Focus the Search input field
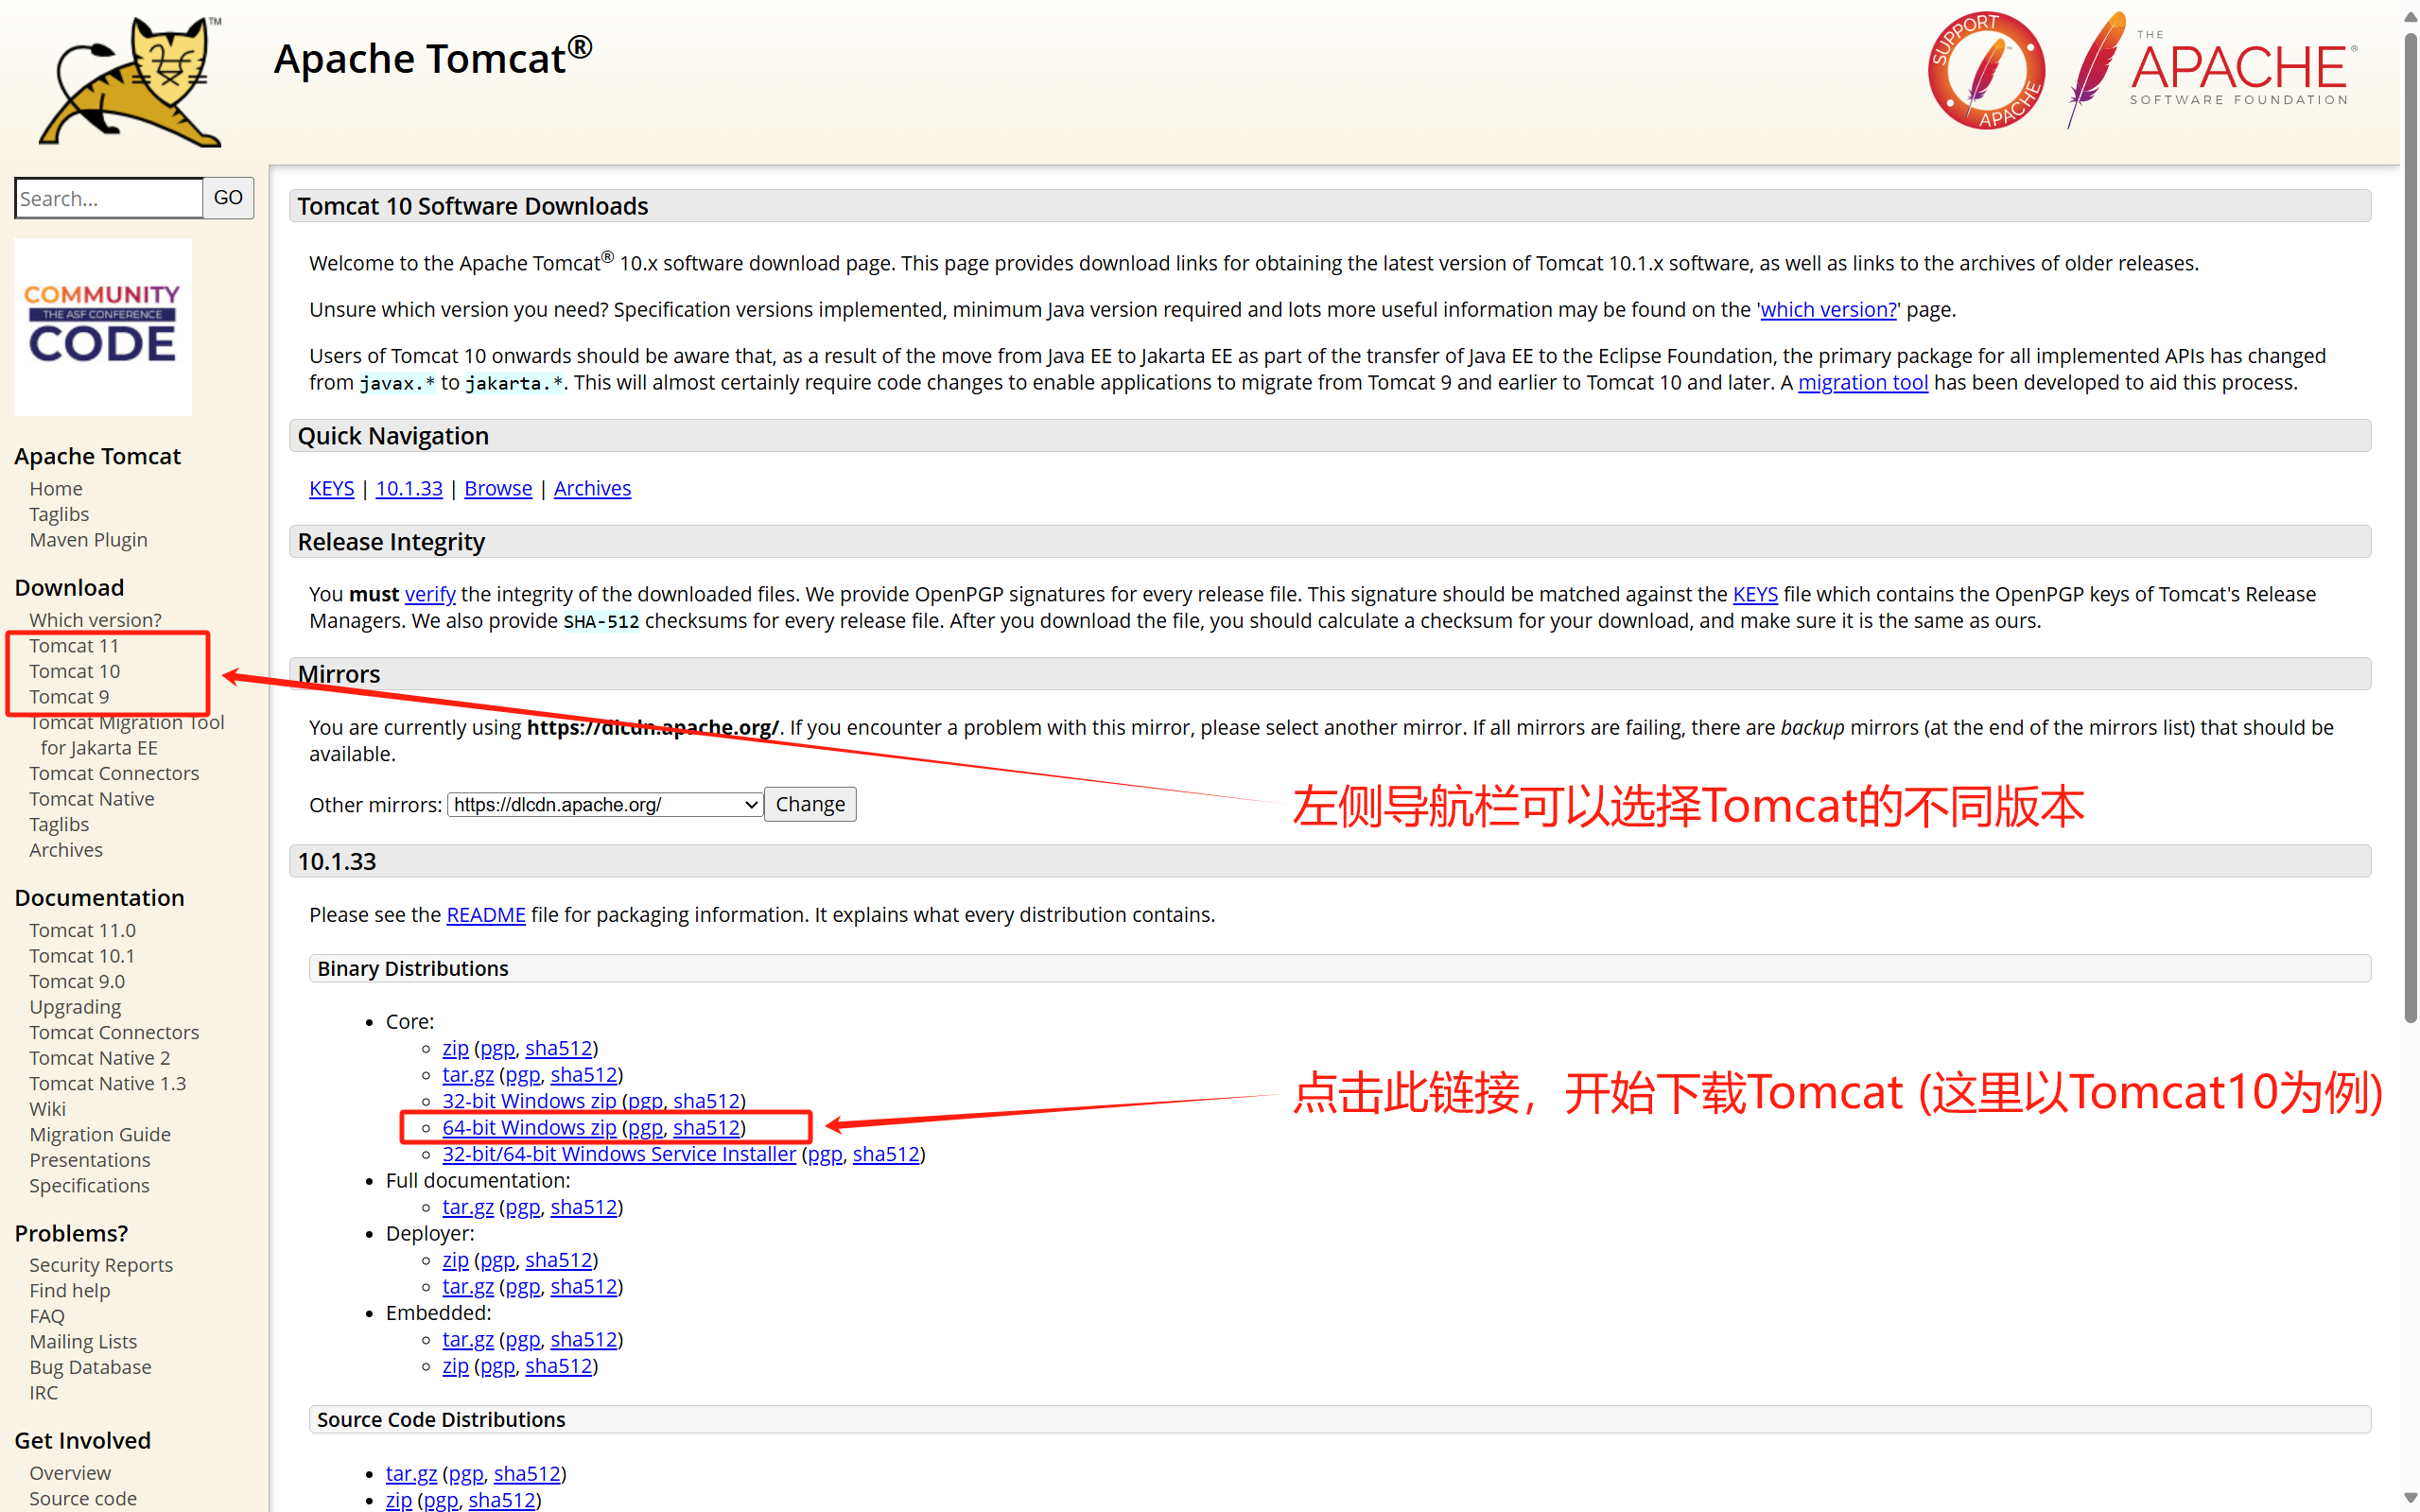Viewport: 2420px width, 1512px height. coord(109,198)
